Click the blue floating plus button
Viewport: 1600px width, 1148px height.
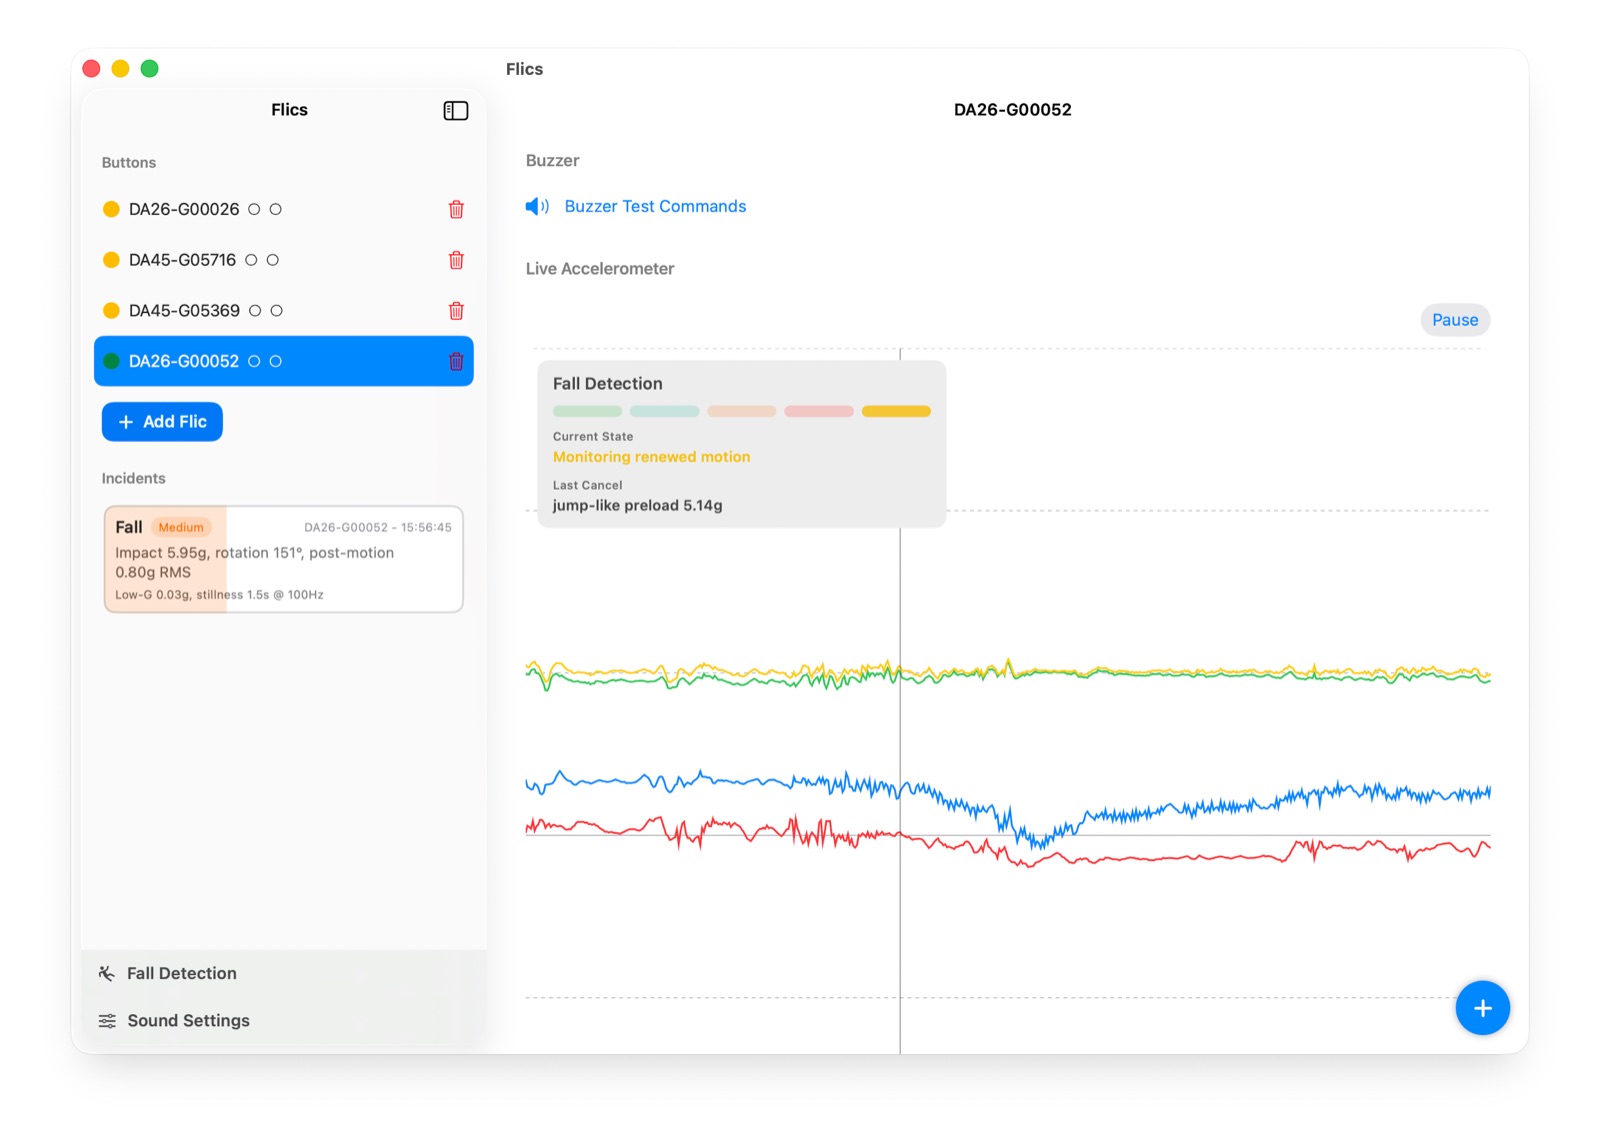[x=1482, y=1008]
